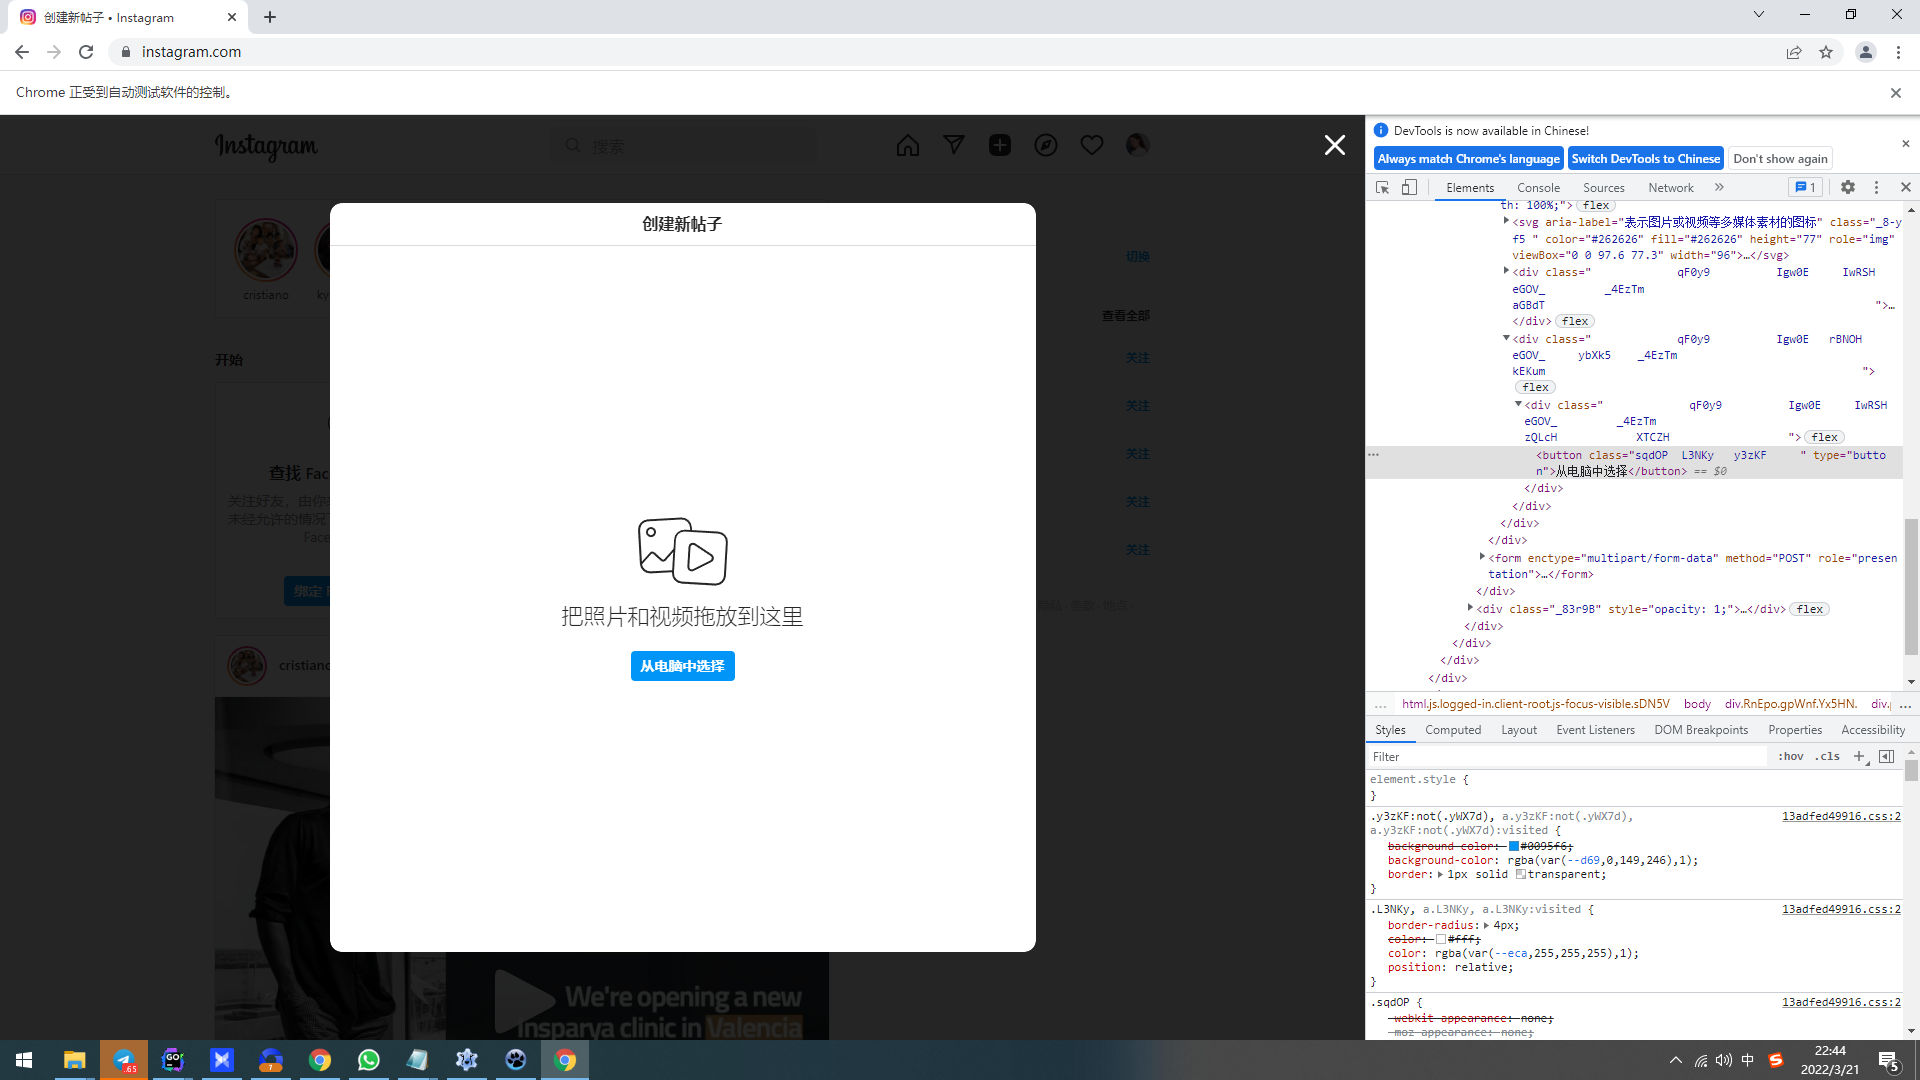Open WhatsApp from the taskbar
The image size is (1920, 1080).
(x=369, y=1060)
